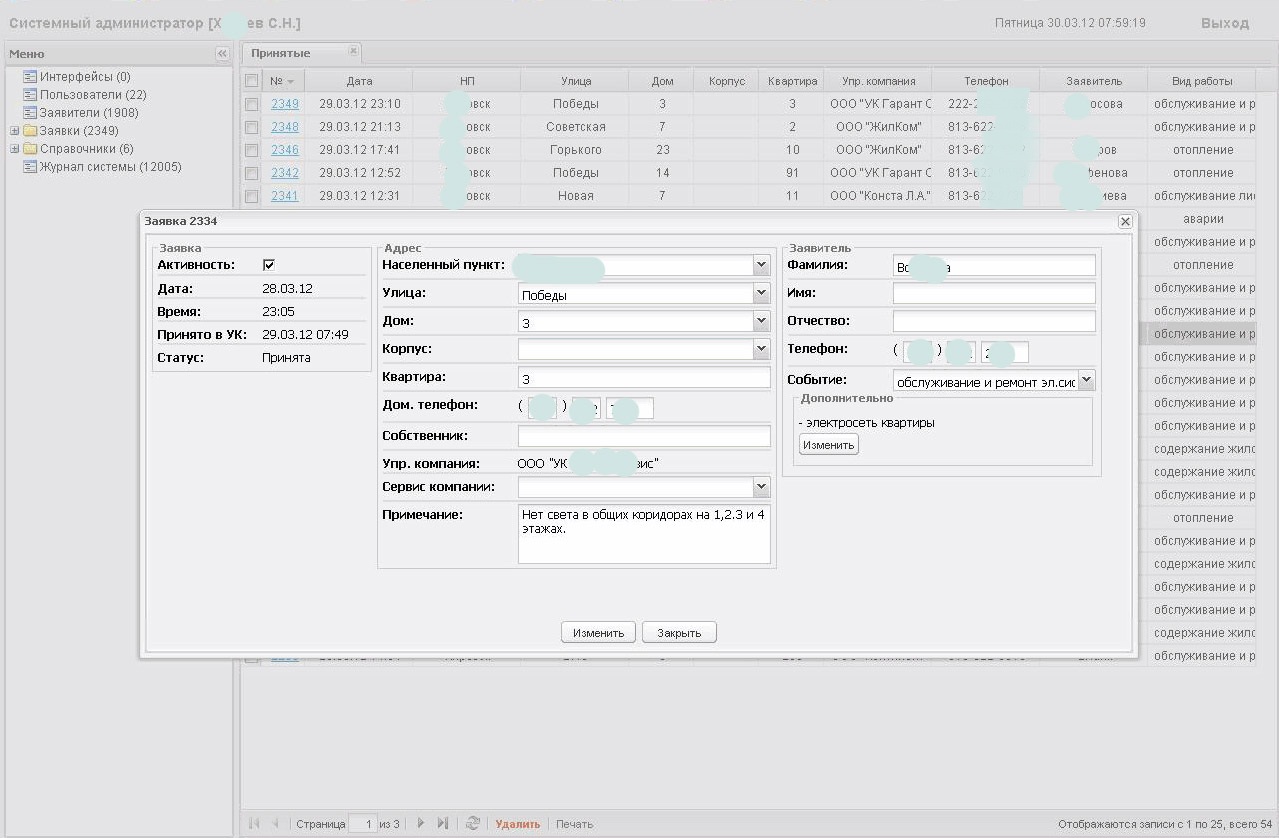Click the Пользователи (22) list icon
Viewport: 1279px width, 838px height.
pos(30,95)
